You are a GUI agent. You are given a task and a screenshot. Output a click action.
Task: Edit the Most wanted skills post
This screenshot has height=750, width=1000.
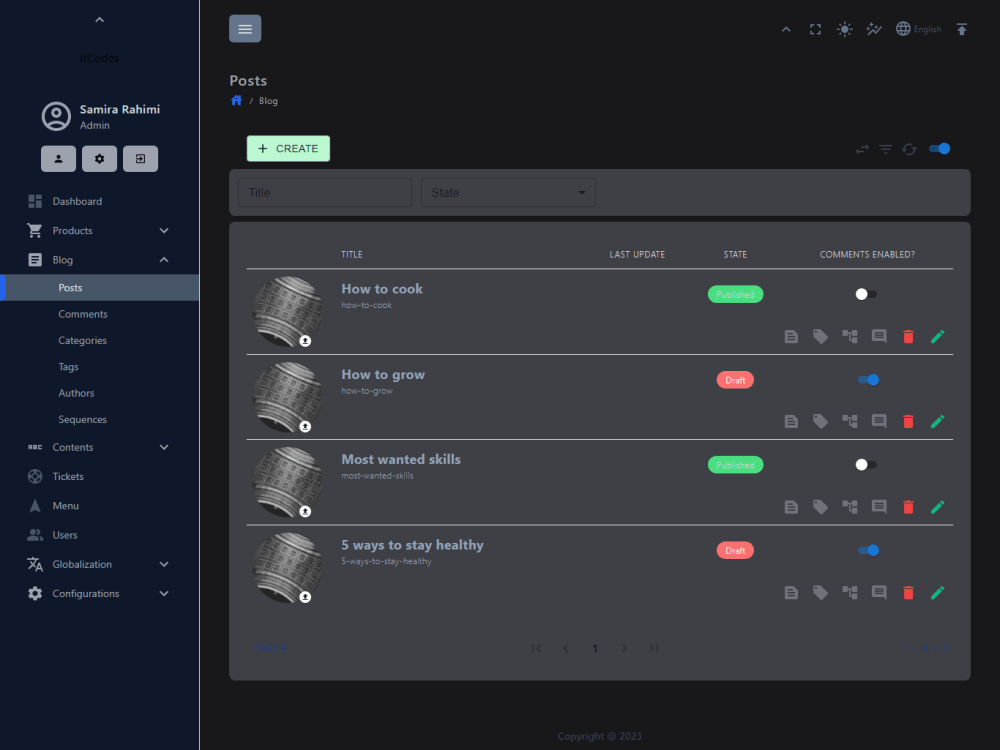point(937,507)
